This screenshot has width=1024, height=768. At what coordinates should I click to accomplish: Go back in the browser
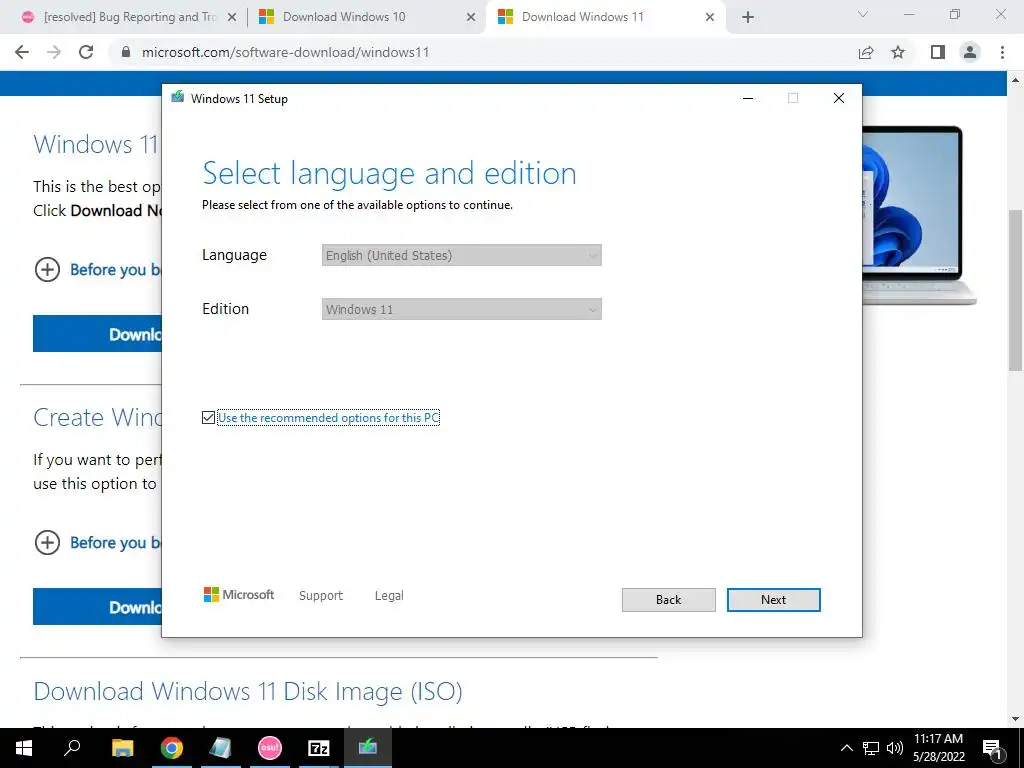point(22,52)
